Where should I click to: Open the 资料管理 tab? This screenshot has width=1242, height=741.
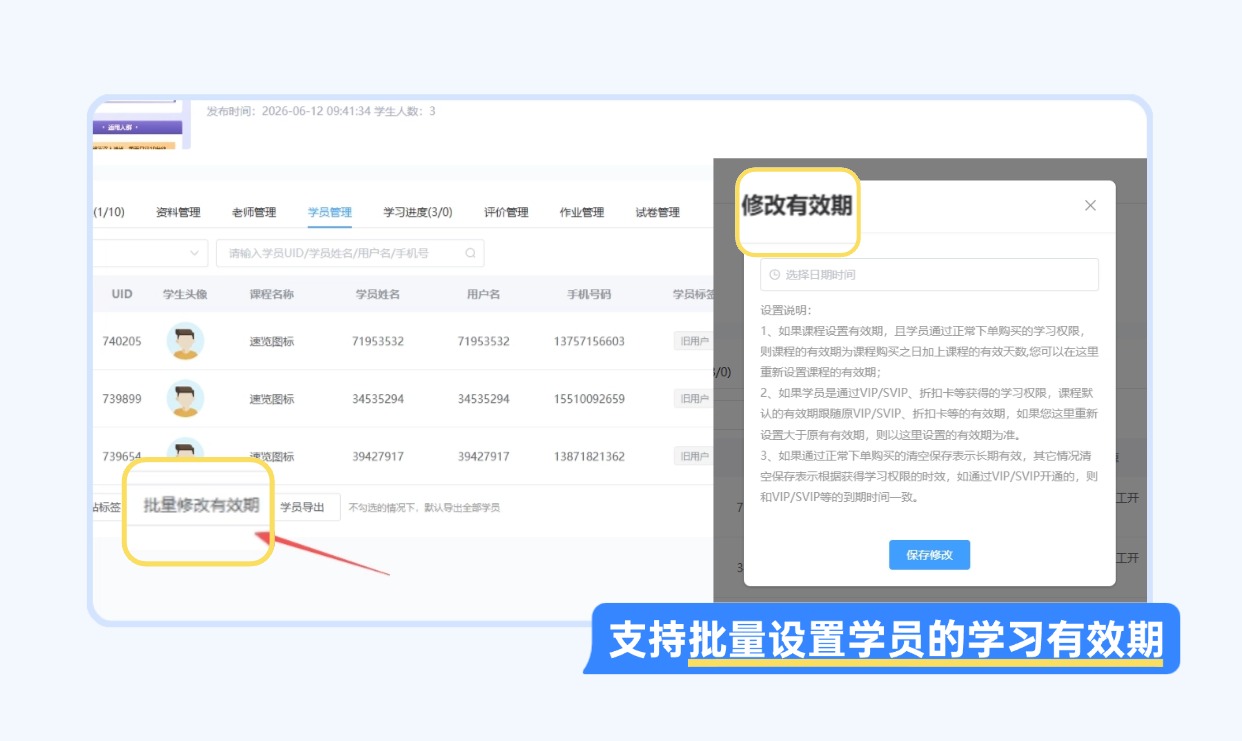pos(178,212)
